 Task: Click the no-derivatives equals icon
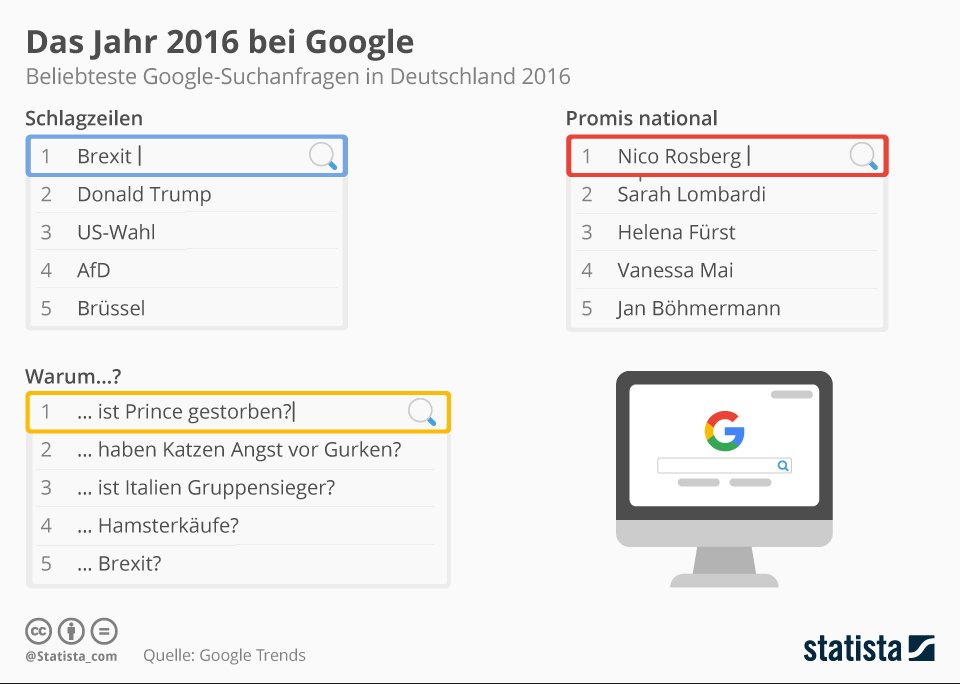(x=104, y=631)
